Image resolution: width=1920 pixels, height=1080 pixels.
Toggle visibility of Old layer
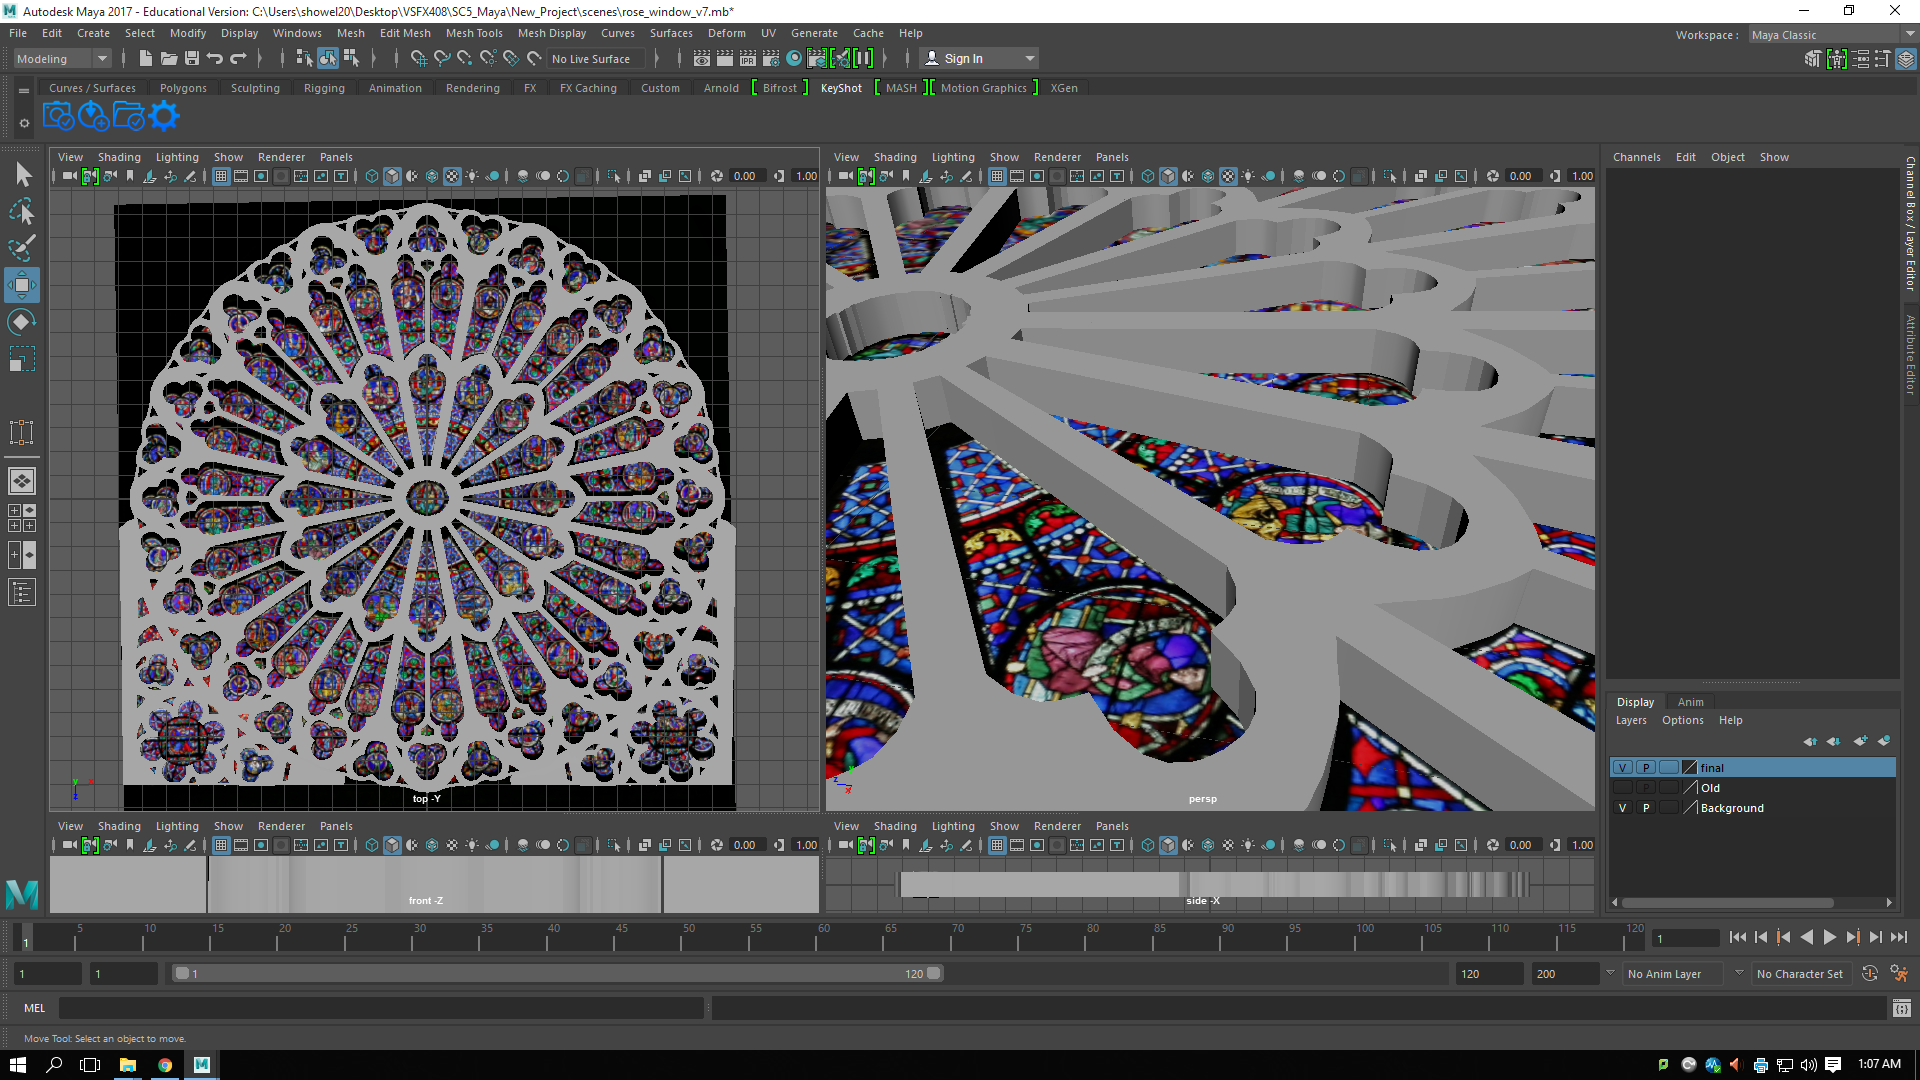click(1622, 788)
